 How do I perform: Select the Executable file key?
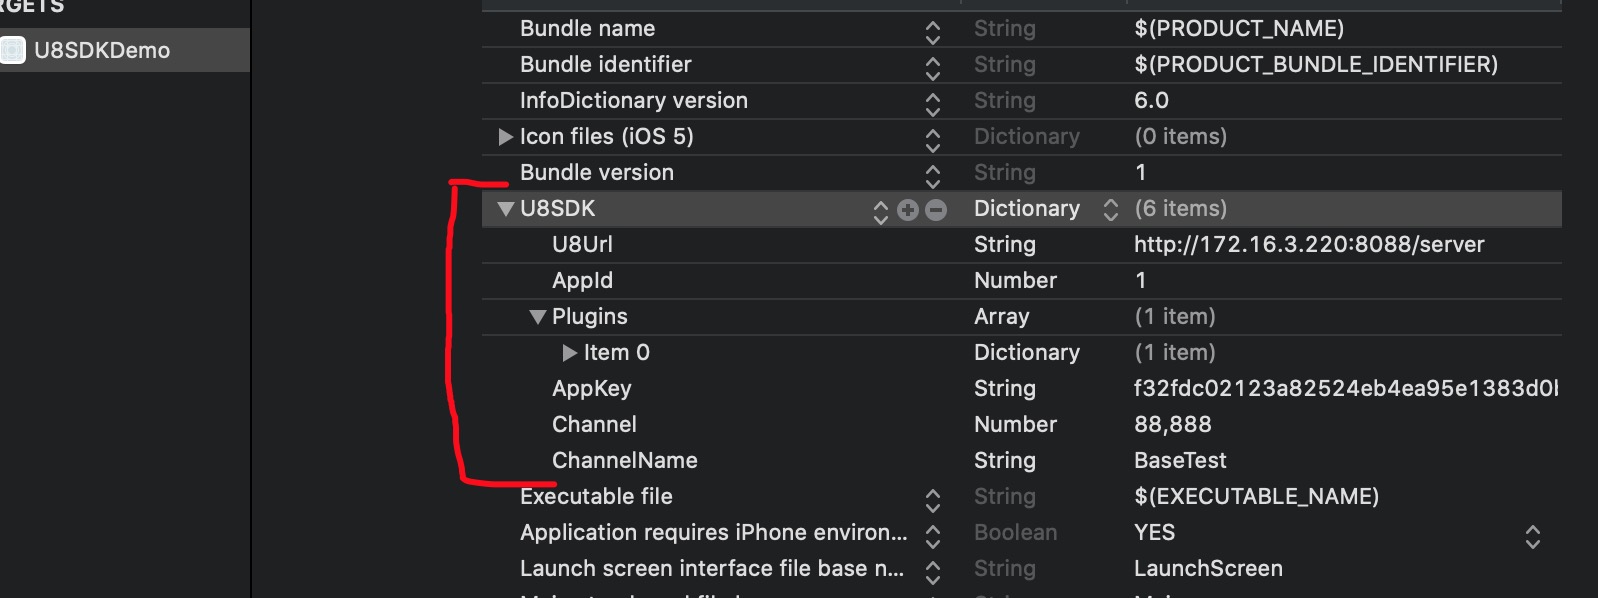pos(596,497)
